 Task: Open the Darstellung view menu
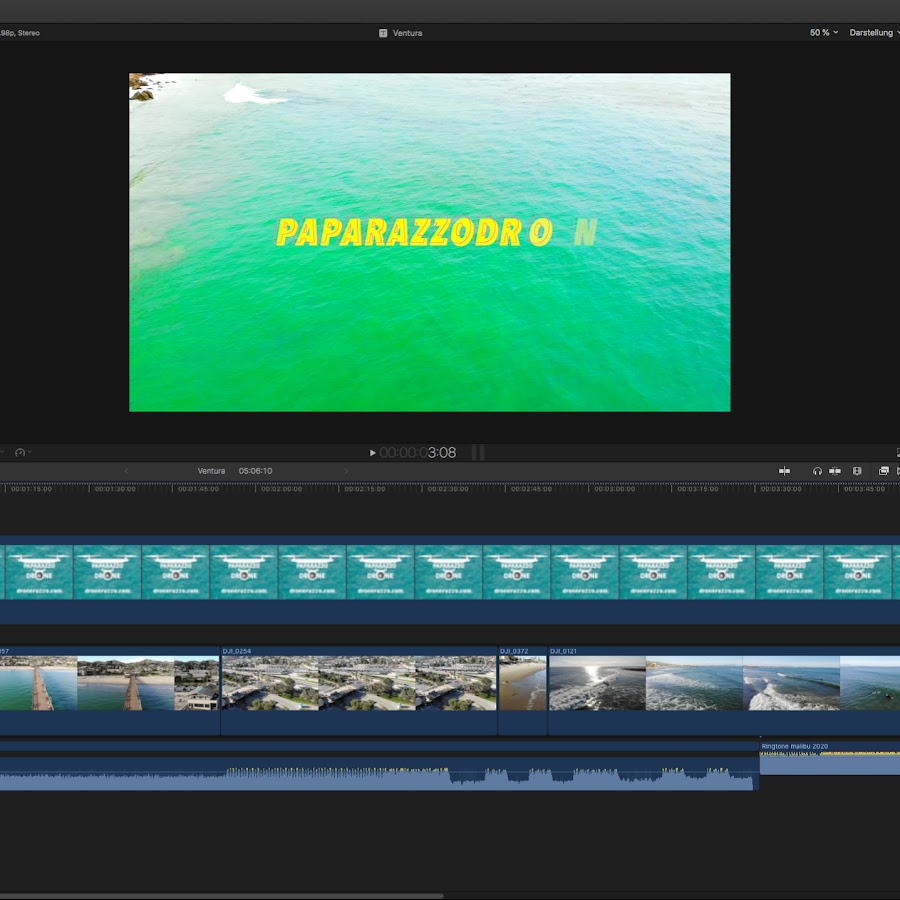874,33
